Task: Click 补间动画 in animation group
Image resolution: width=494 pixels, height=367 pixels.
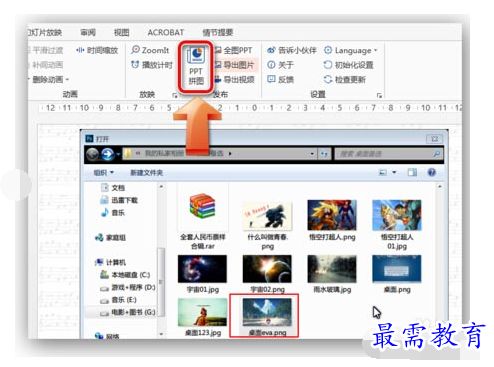Action: [x=46, y=65]
